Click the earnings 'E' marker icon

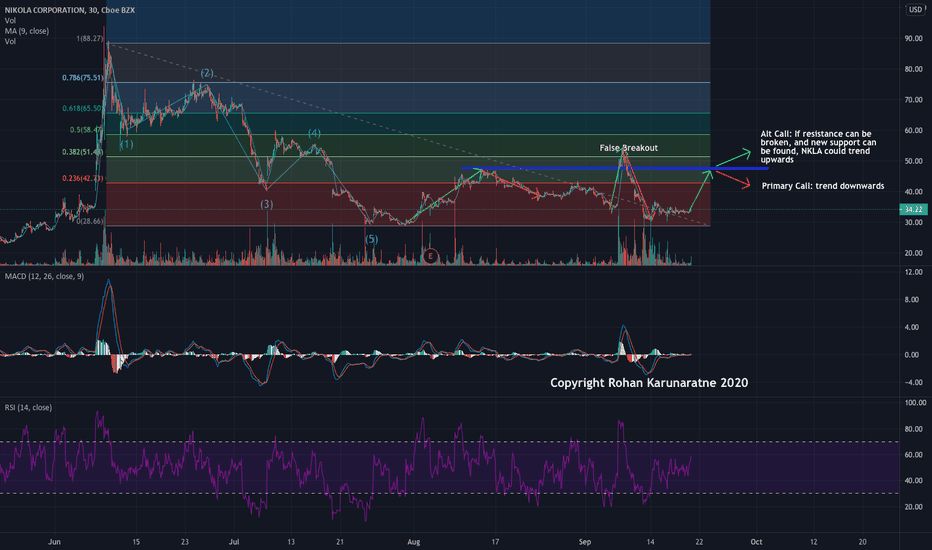tap(430, 257)
